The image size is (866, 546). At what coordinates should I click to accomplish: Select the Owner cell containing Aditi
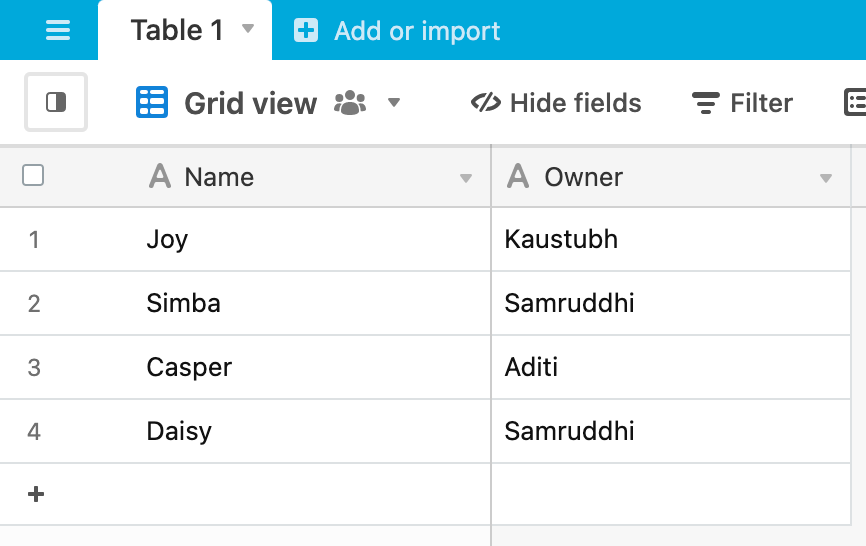click(x=670, y=367)
